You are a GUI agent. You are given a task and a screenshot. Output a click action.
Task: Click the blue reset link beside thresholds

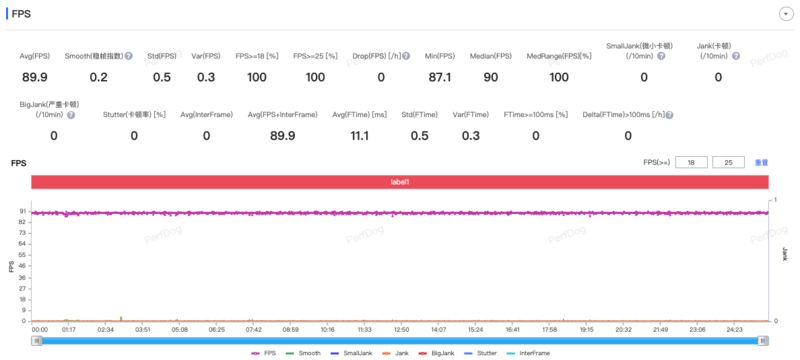coord(761,163)
